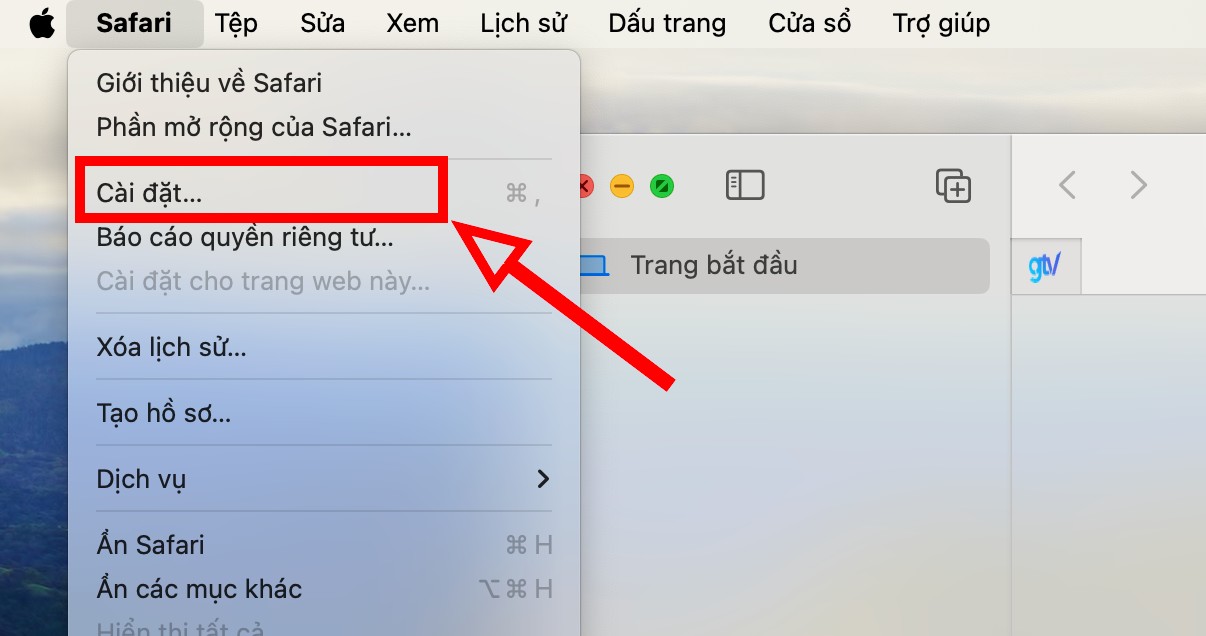Screen dimensions: 1206x636
Task: Expand the Dịch vụ submenu arrow
Action: point(543,479)
